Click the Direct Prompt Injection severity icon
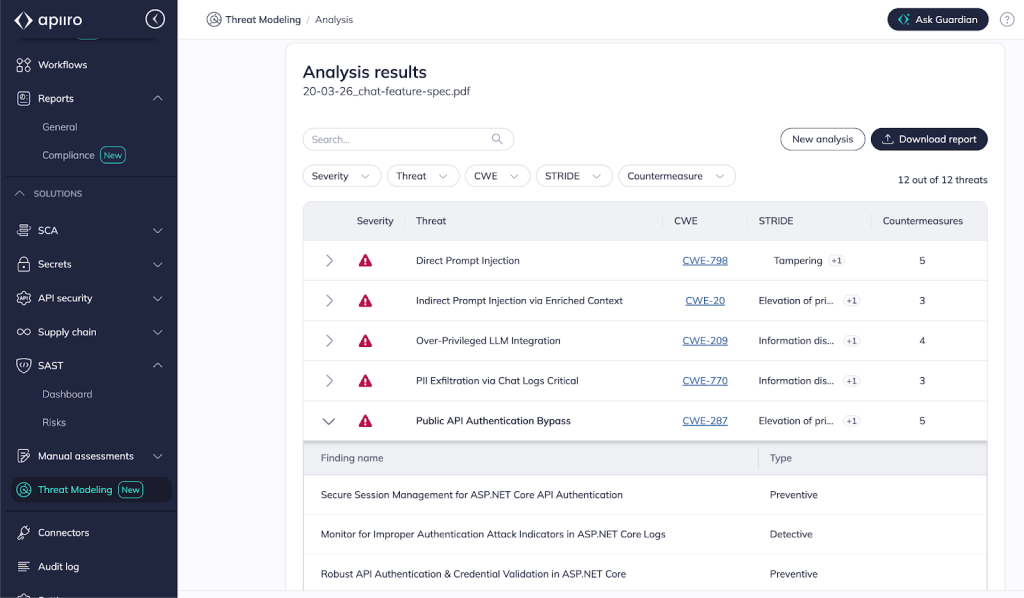The image size is (1024, 598). tap(365, 261)
